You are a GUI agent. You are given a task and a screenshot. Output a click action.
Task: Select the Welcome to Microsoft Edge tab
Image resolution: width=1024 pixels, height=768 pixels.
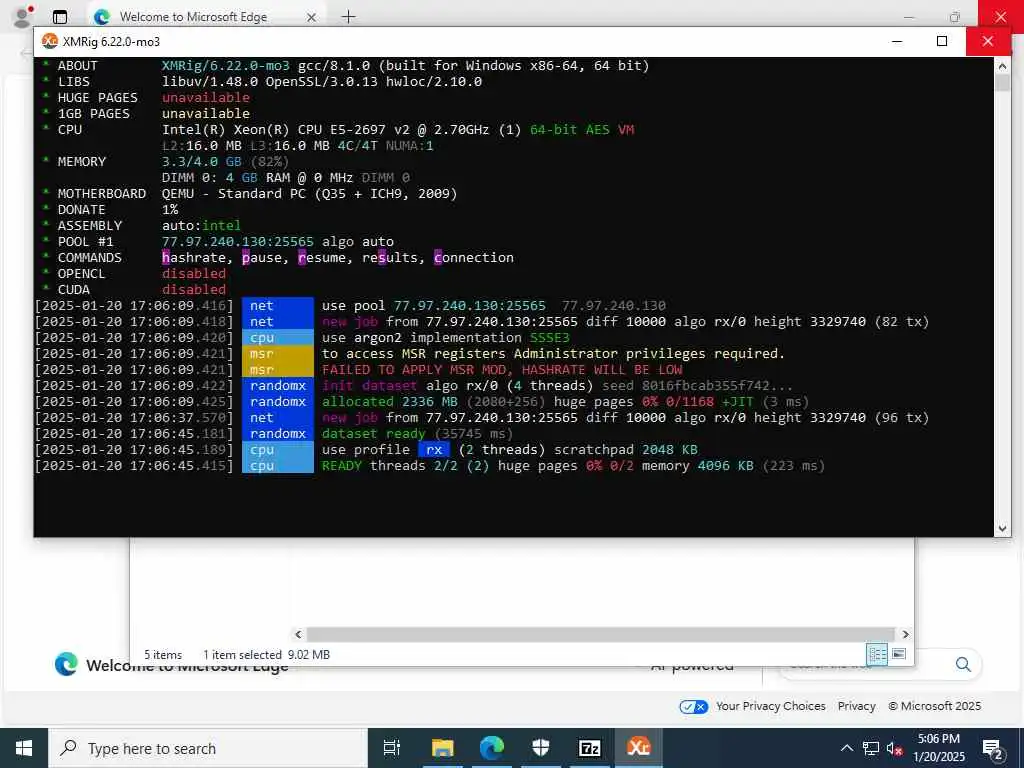[x=206, y=17]
